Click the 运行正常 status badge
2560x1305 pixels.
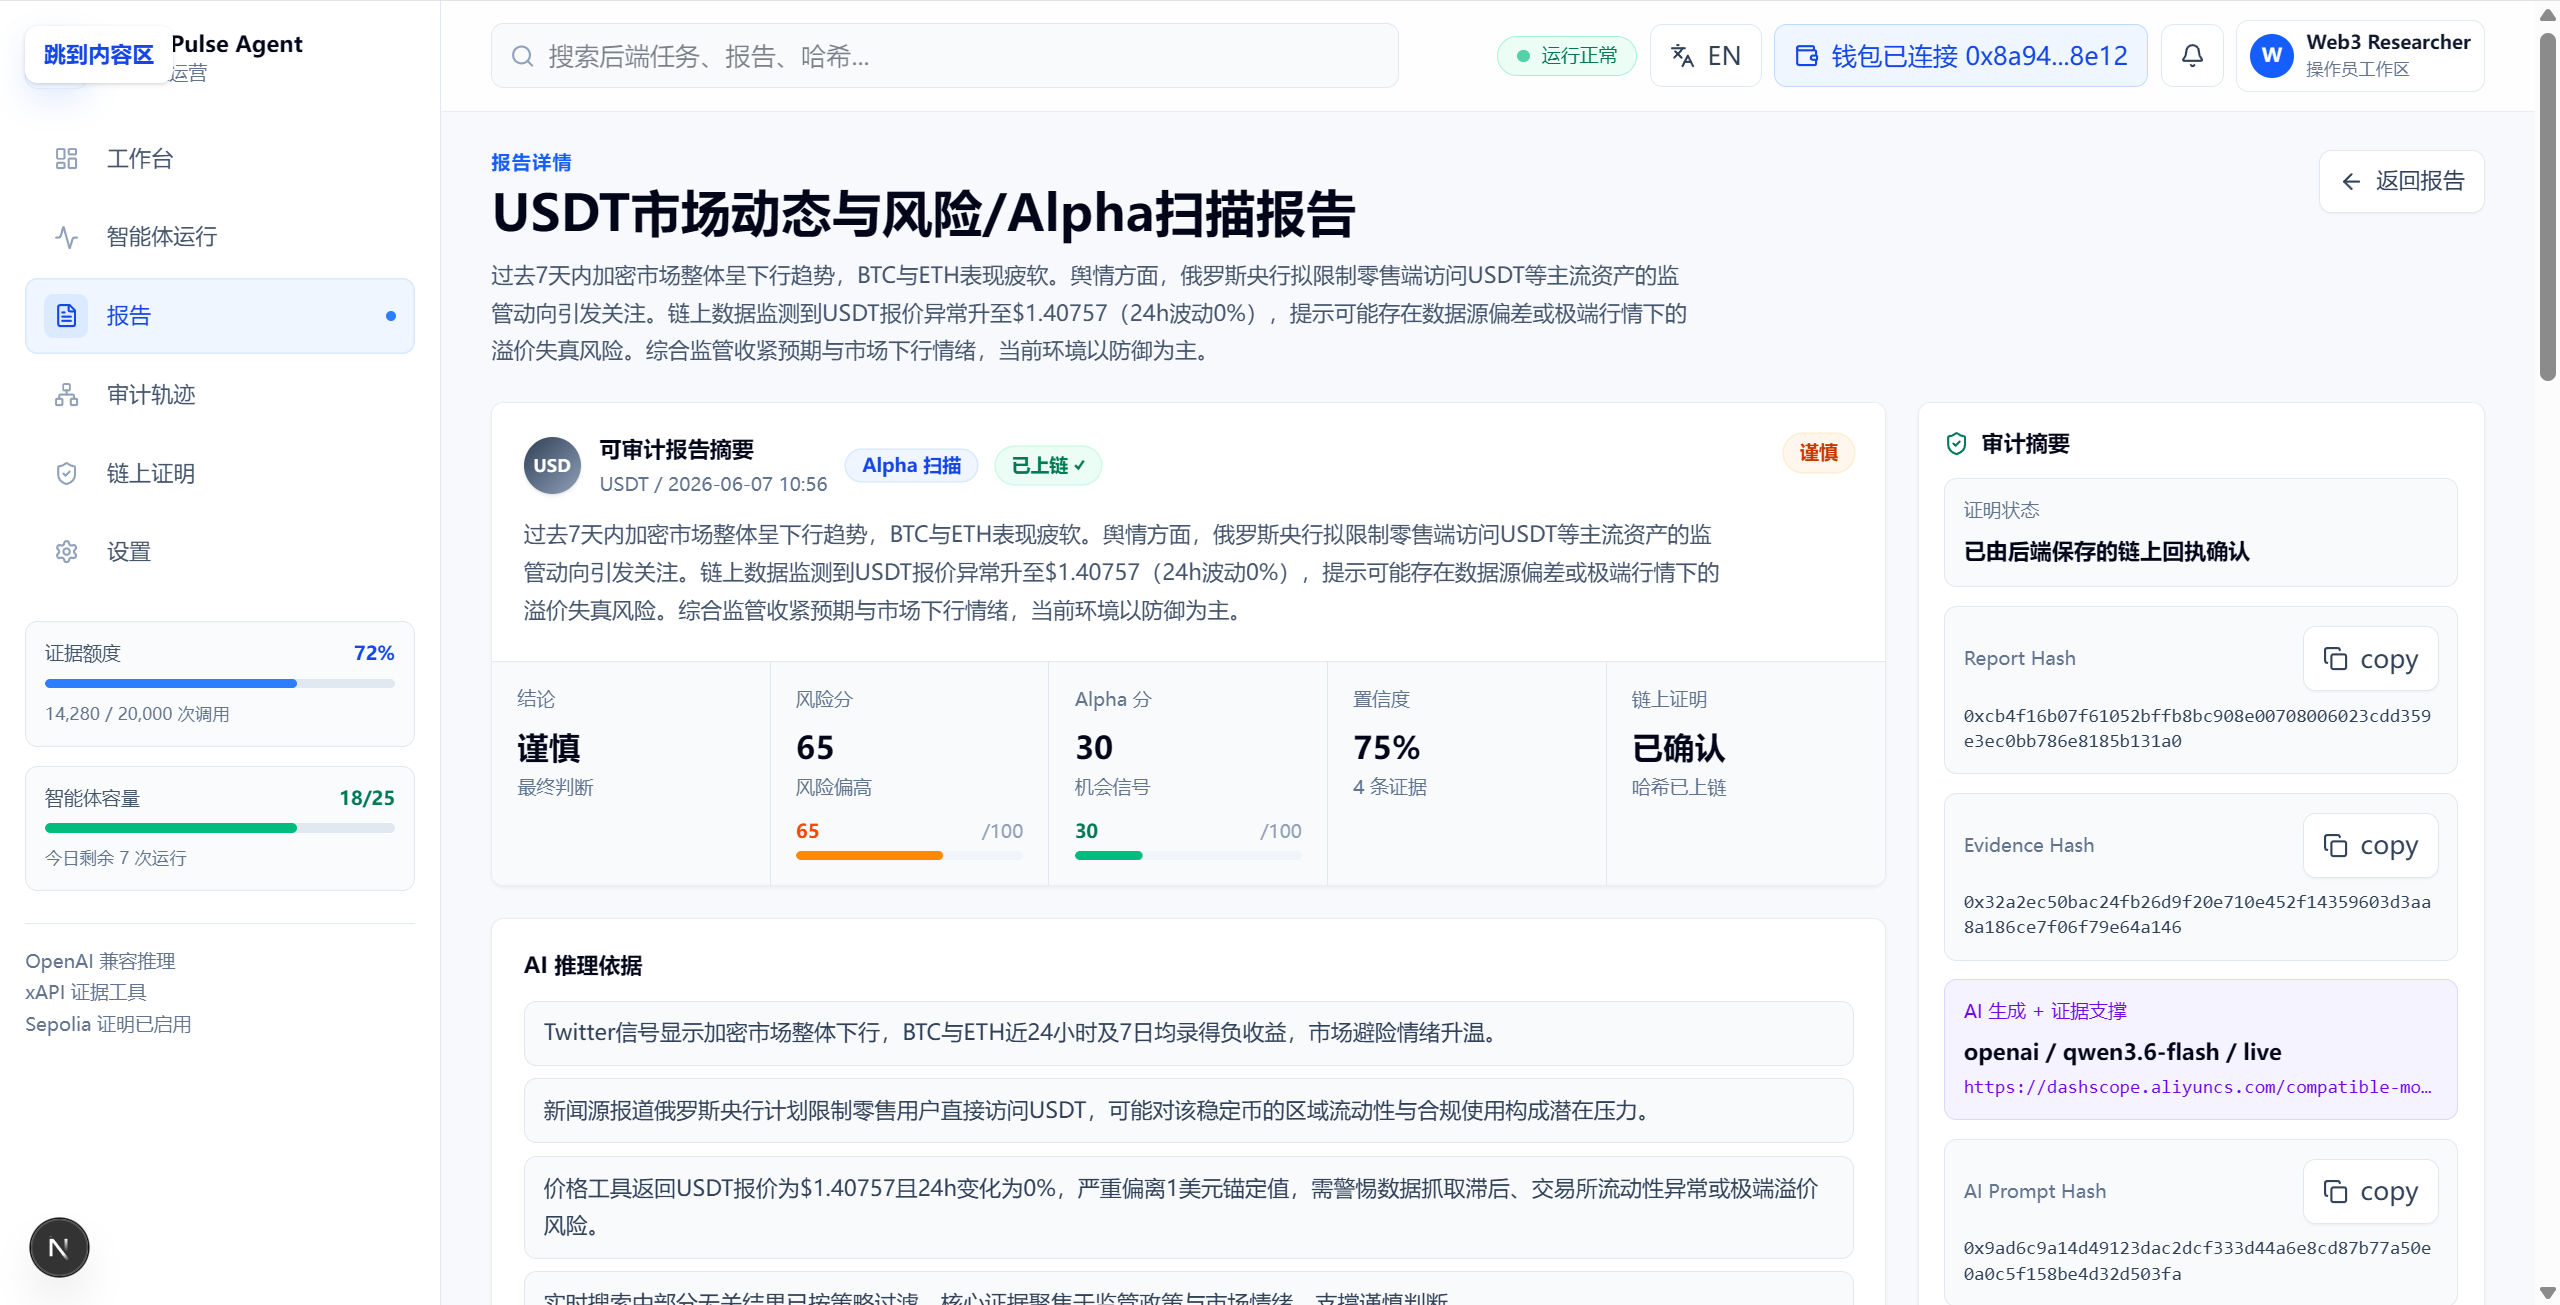pos(1566,56)
